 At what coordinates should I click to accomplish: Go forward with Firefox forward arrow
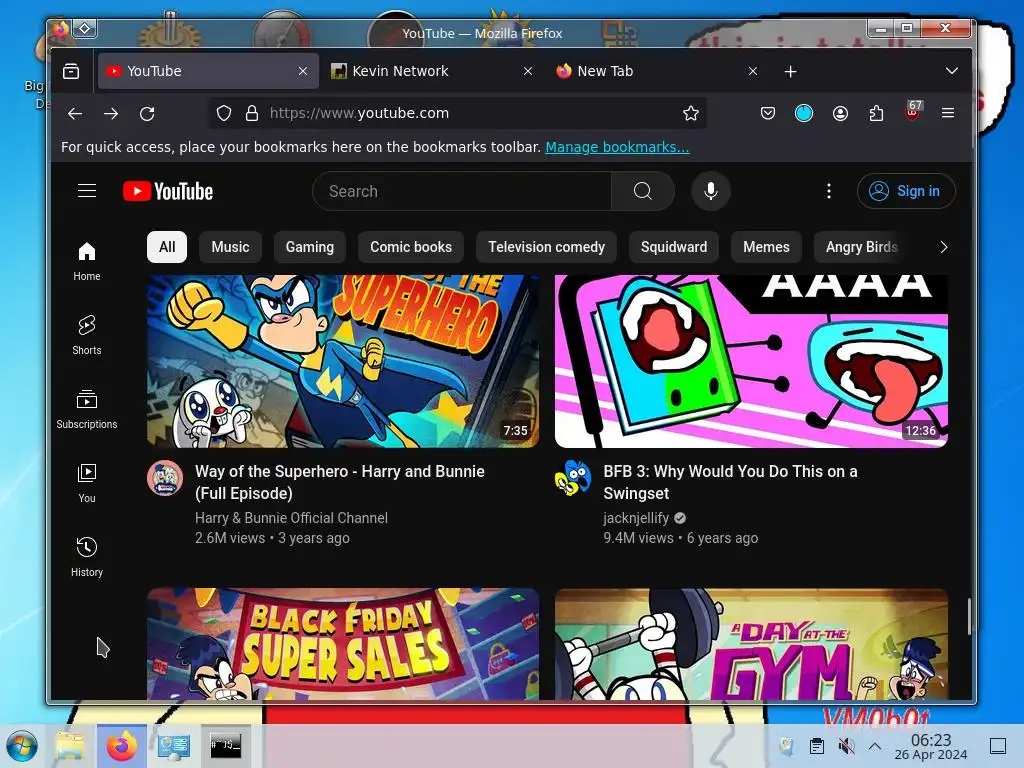(111, 114)
